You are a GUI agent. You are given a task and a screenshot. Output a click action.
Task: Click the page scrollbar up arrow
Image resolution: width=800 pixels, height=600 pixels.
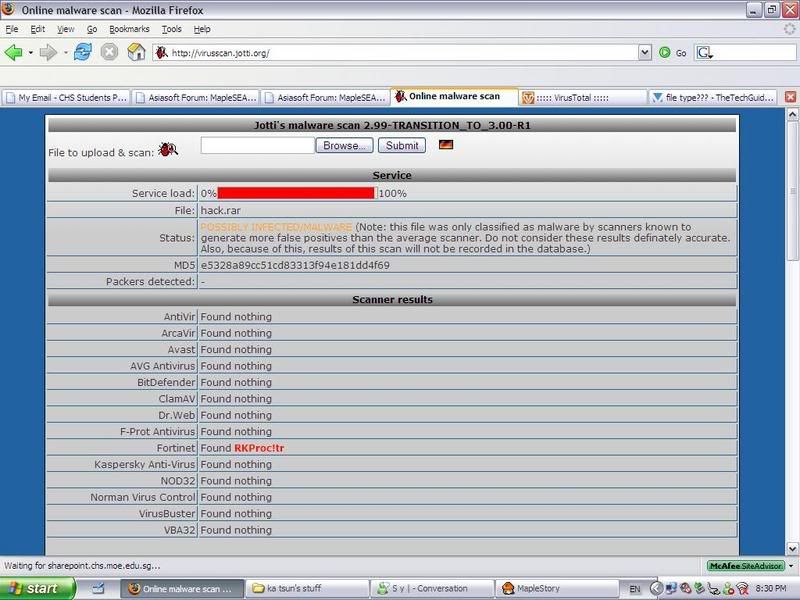pyautogui.click(x=792, y=114)
